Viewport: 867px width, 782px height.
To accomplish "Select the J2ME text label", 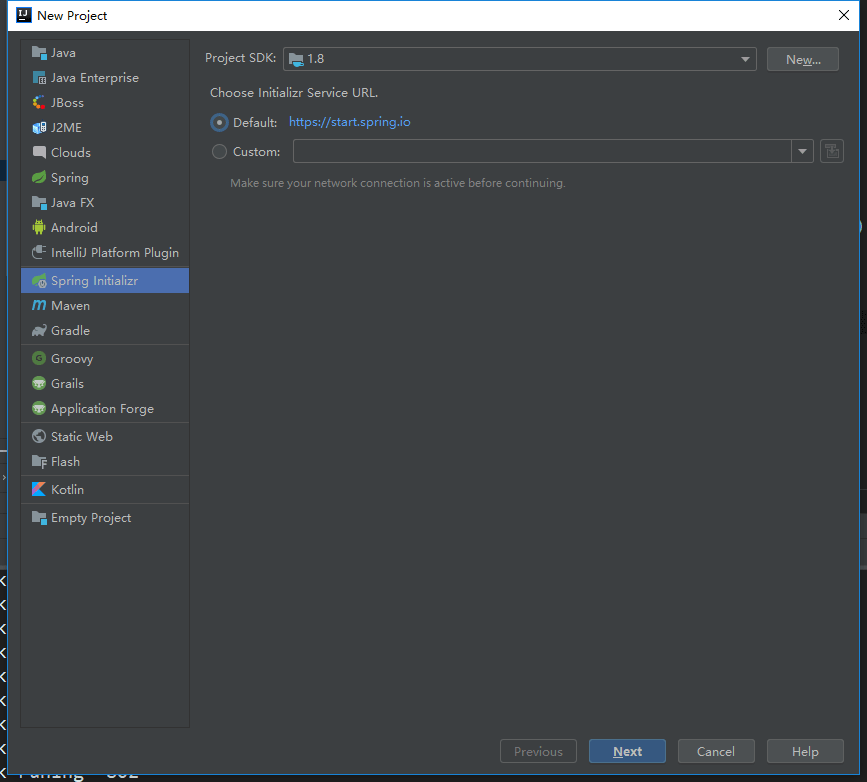I will click(66, 128).
